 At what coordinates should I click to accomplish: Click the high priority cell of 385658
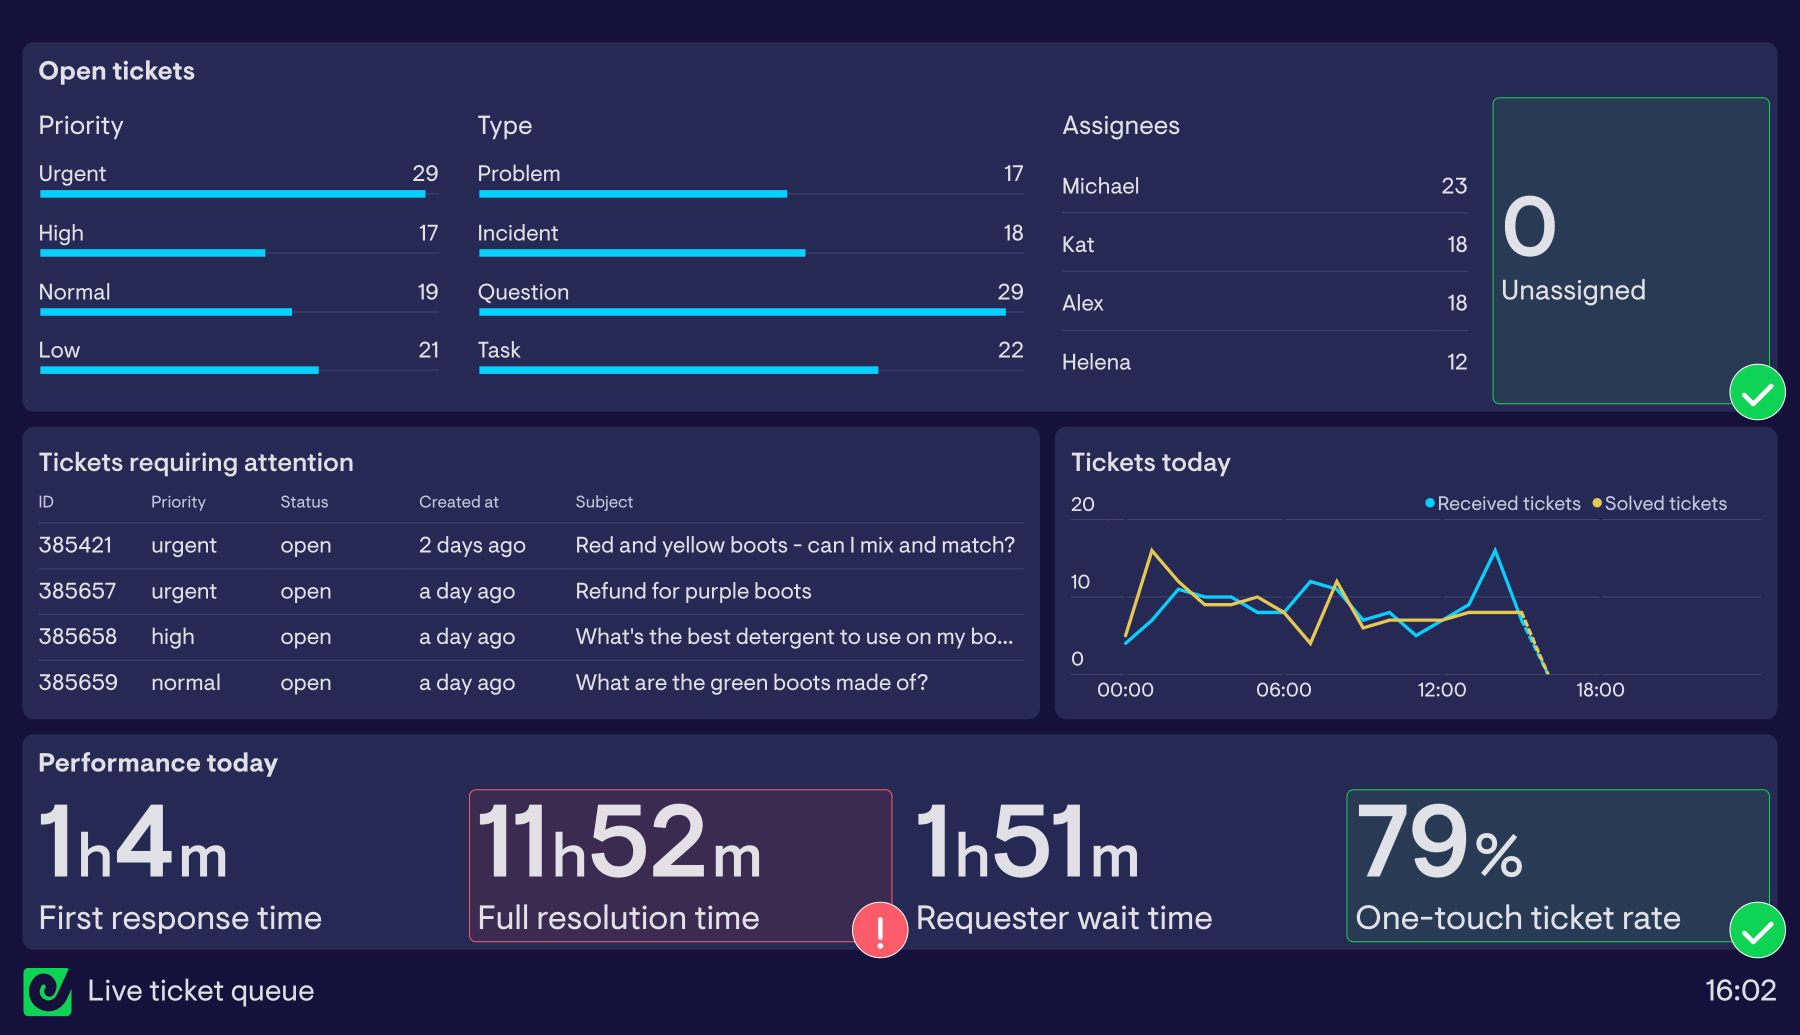(172, 637)
